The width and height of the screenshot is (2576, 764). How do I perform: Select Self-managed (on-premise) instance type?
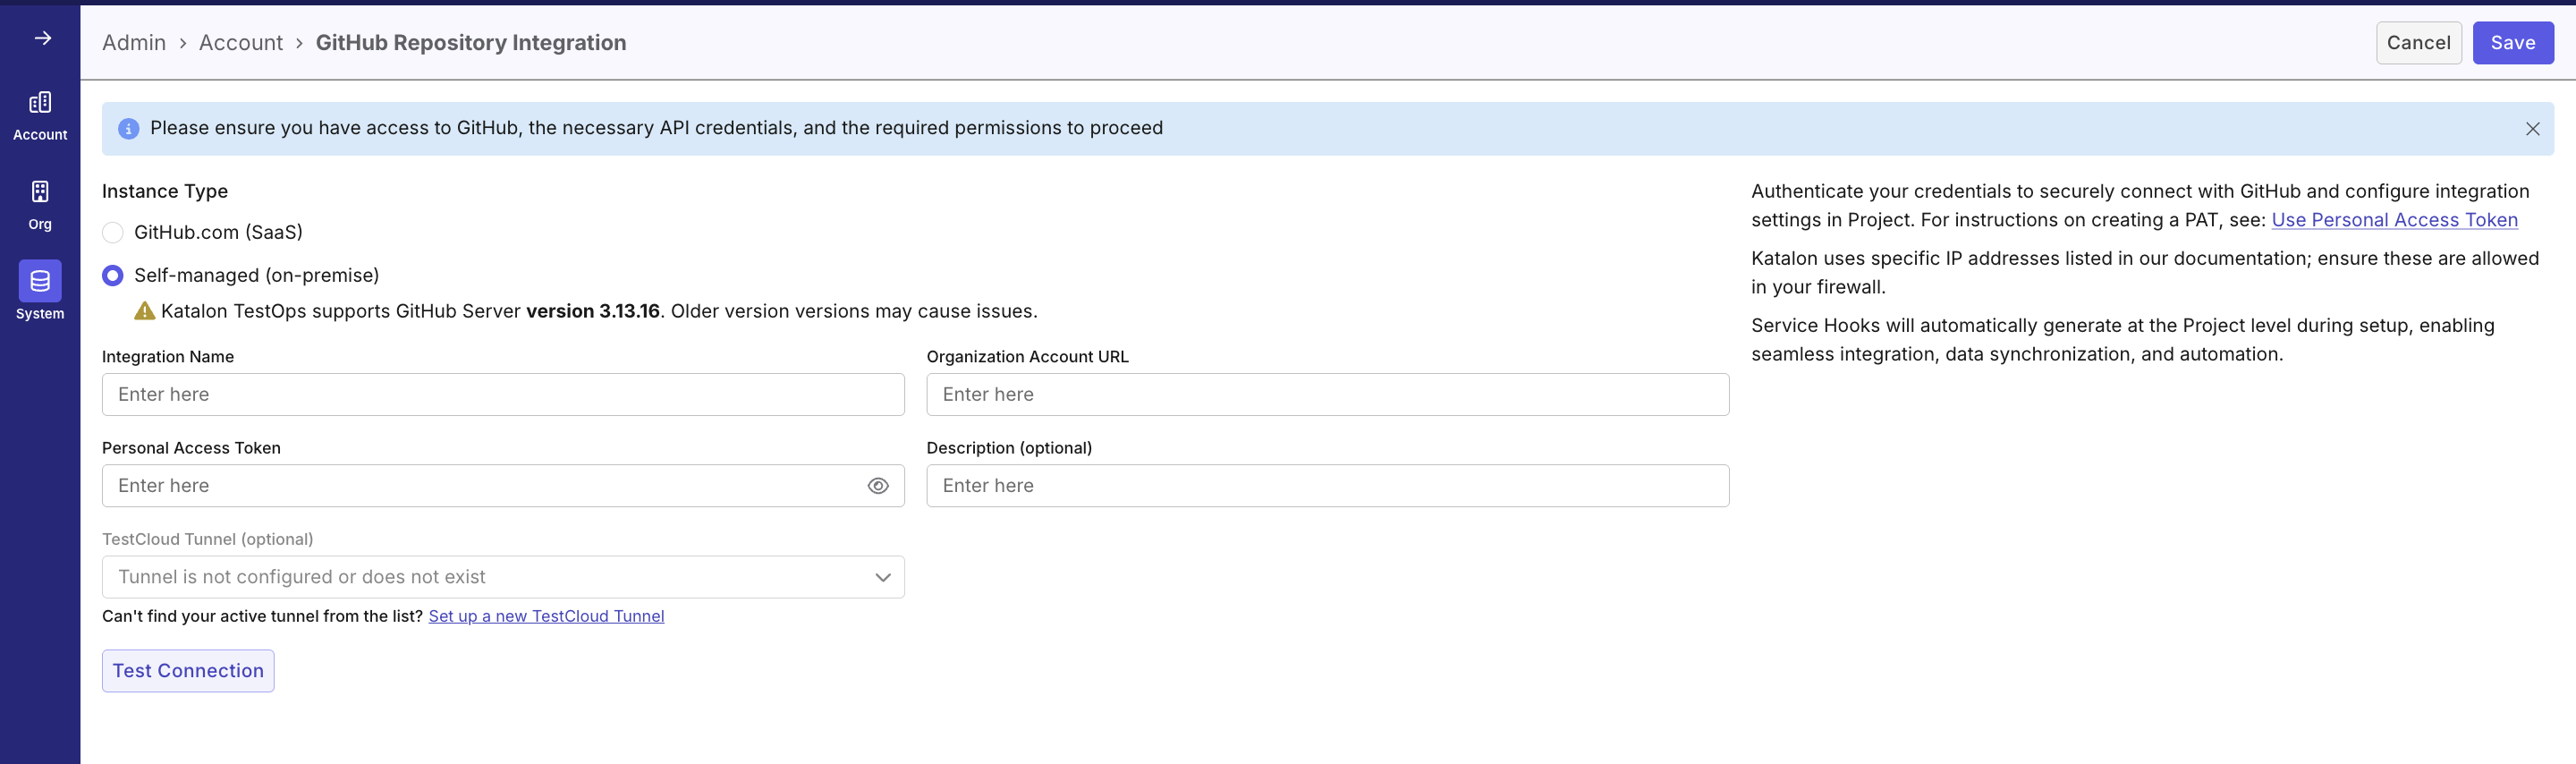(113, 275)
